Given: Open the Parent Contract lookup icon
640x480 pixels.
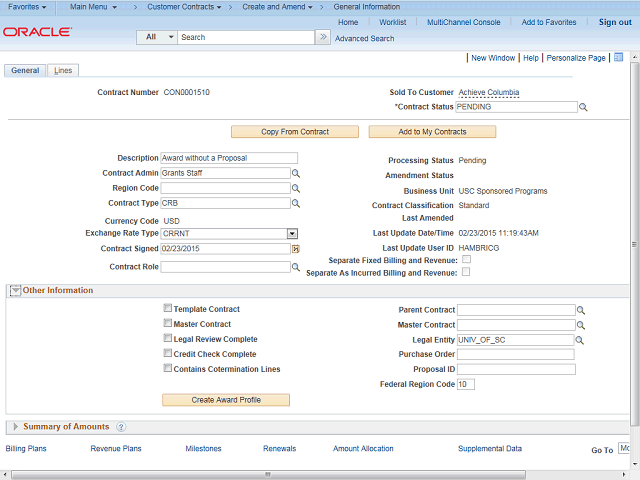Looking at the screenshot, I should tap(581, 310).
